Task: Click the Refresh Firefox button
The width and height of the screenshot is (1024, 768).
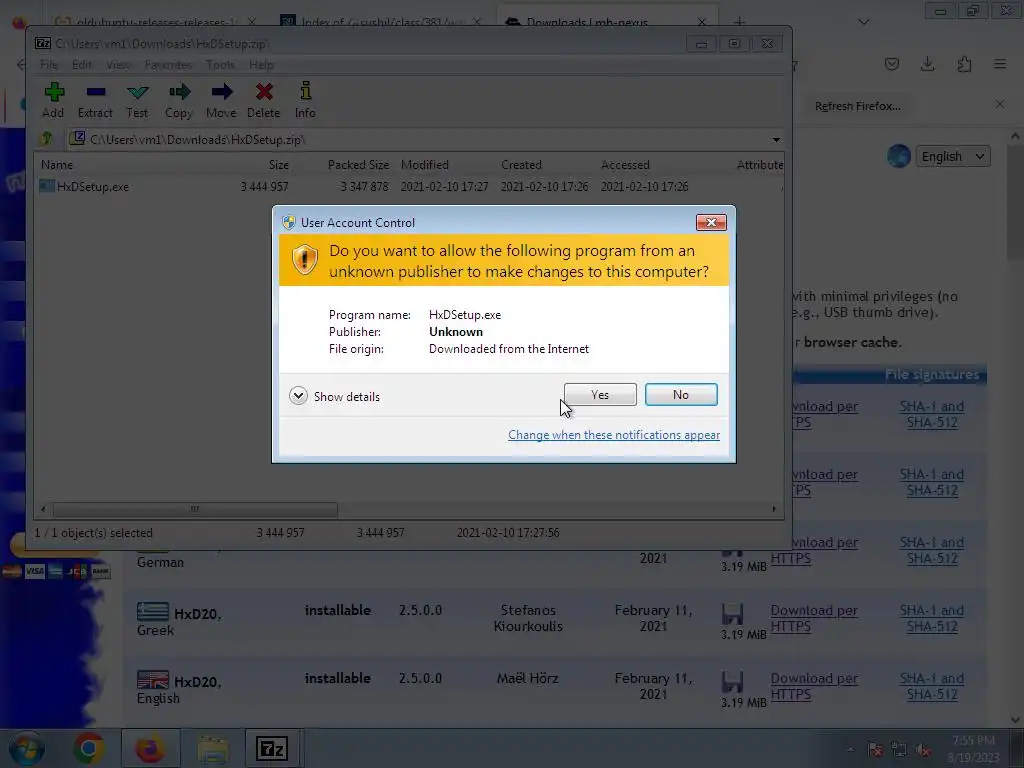Action: click(x=857, y=106)
